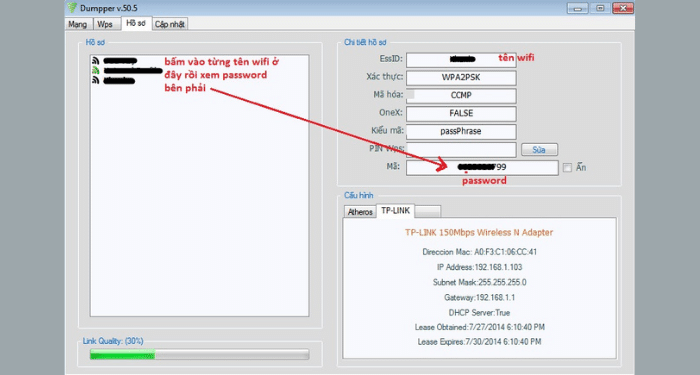Toggle the Ẩn checkbox to hide password
The image size is (700, 375).
coord(567,168)
